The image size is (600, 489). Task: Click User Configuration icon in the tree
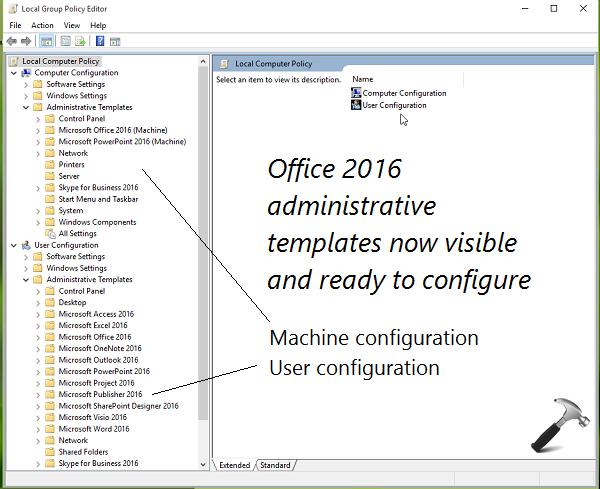pos(26,245)
